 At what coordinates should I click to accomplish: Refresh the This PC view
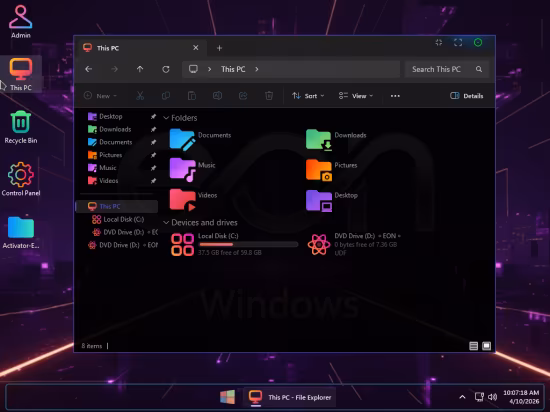[166, 69]
